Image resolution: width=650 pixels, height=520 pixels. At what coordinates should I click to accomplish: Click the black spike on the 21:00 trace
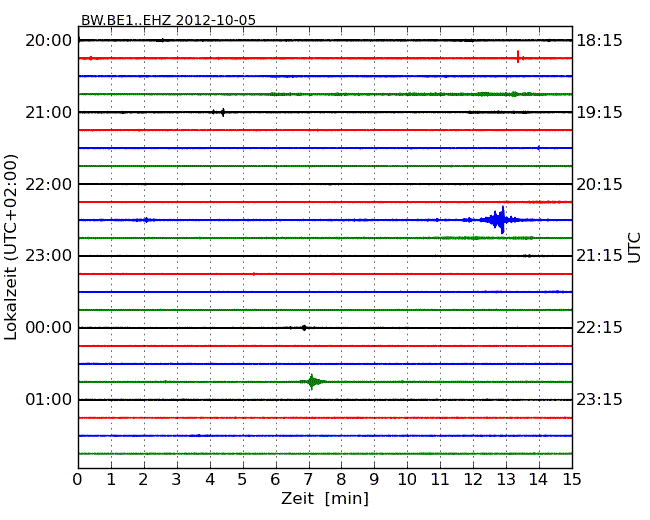223,112
